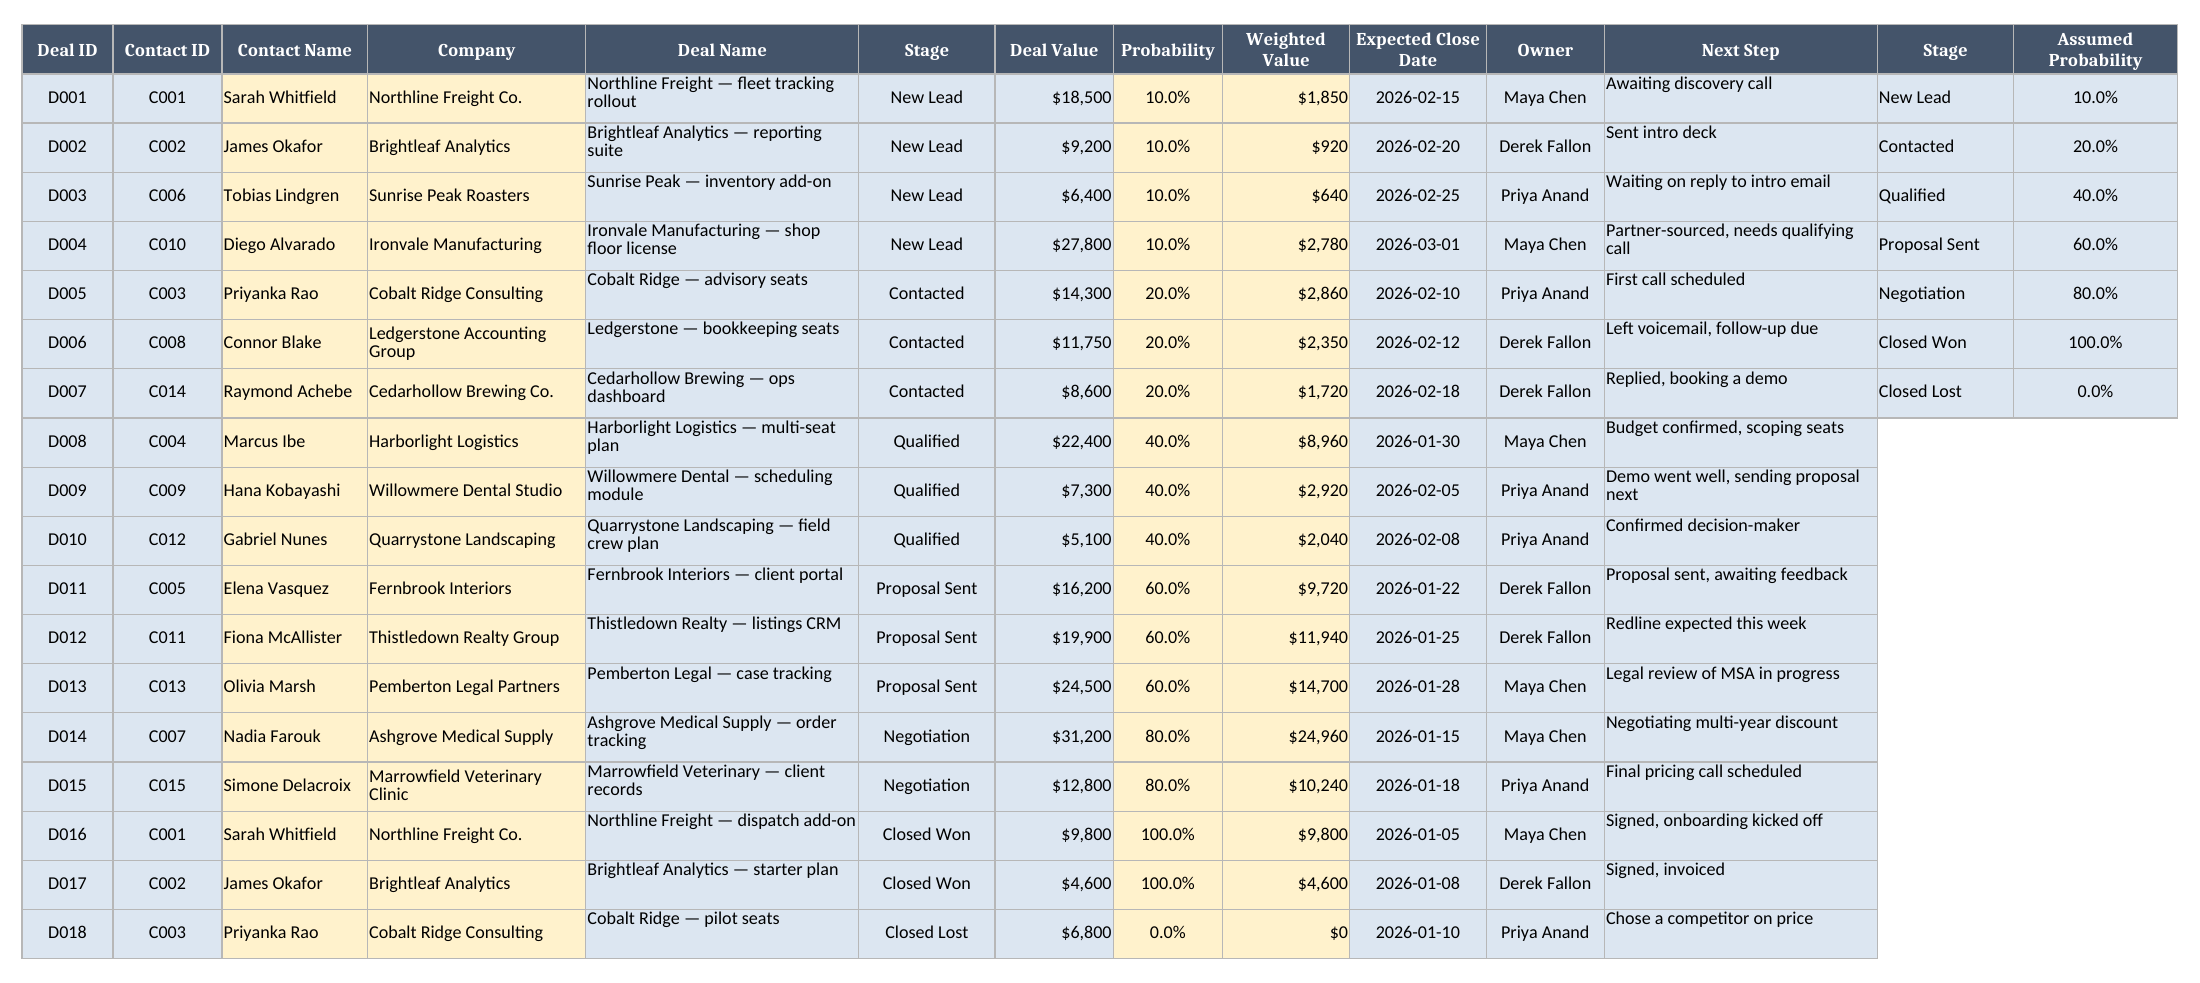
Task: Select deal value $27,800
Action: [x=1054, y=245]
